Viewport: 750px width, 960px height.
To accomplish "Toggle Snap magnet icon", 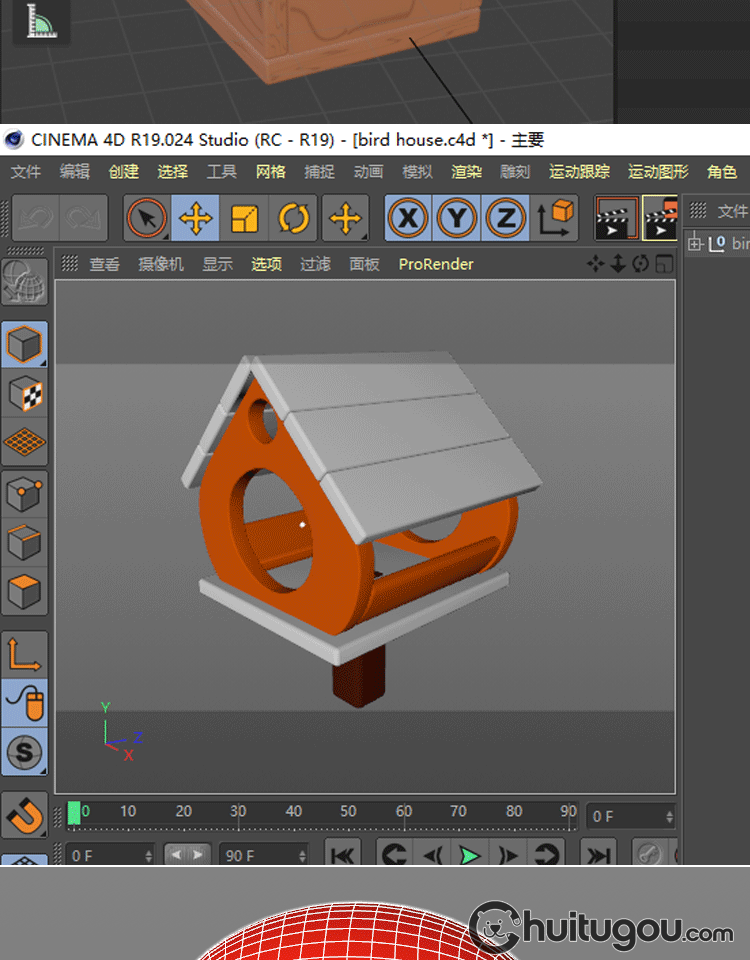I will point(24,816).
